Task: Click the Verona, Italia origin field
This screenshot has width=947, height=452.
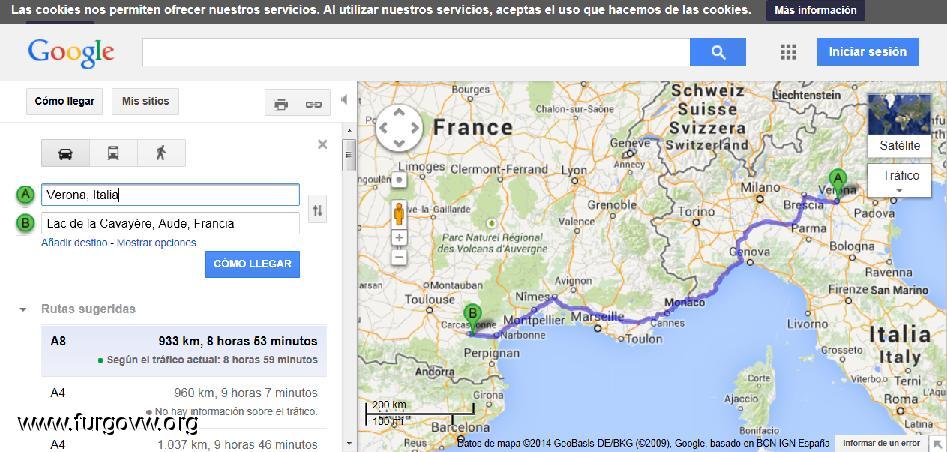Action: pos(170,195)
